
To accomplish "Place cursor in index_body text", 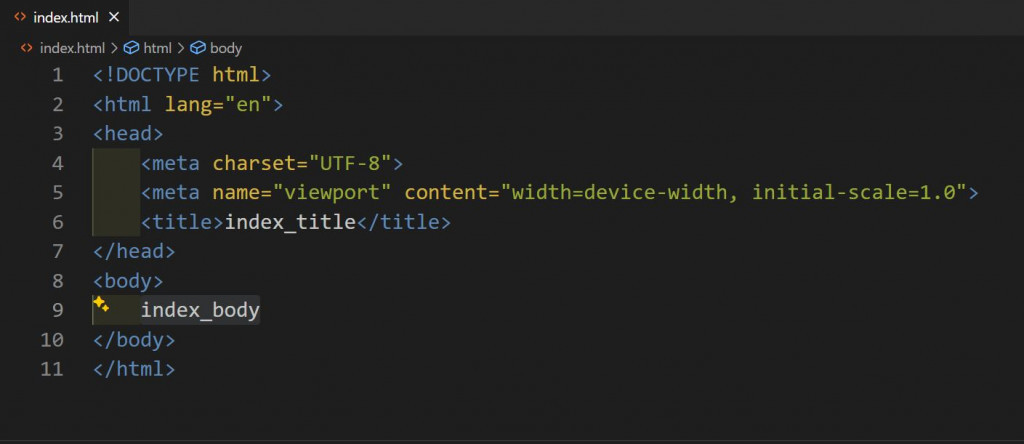I will pos(200,311).
